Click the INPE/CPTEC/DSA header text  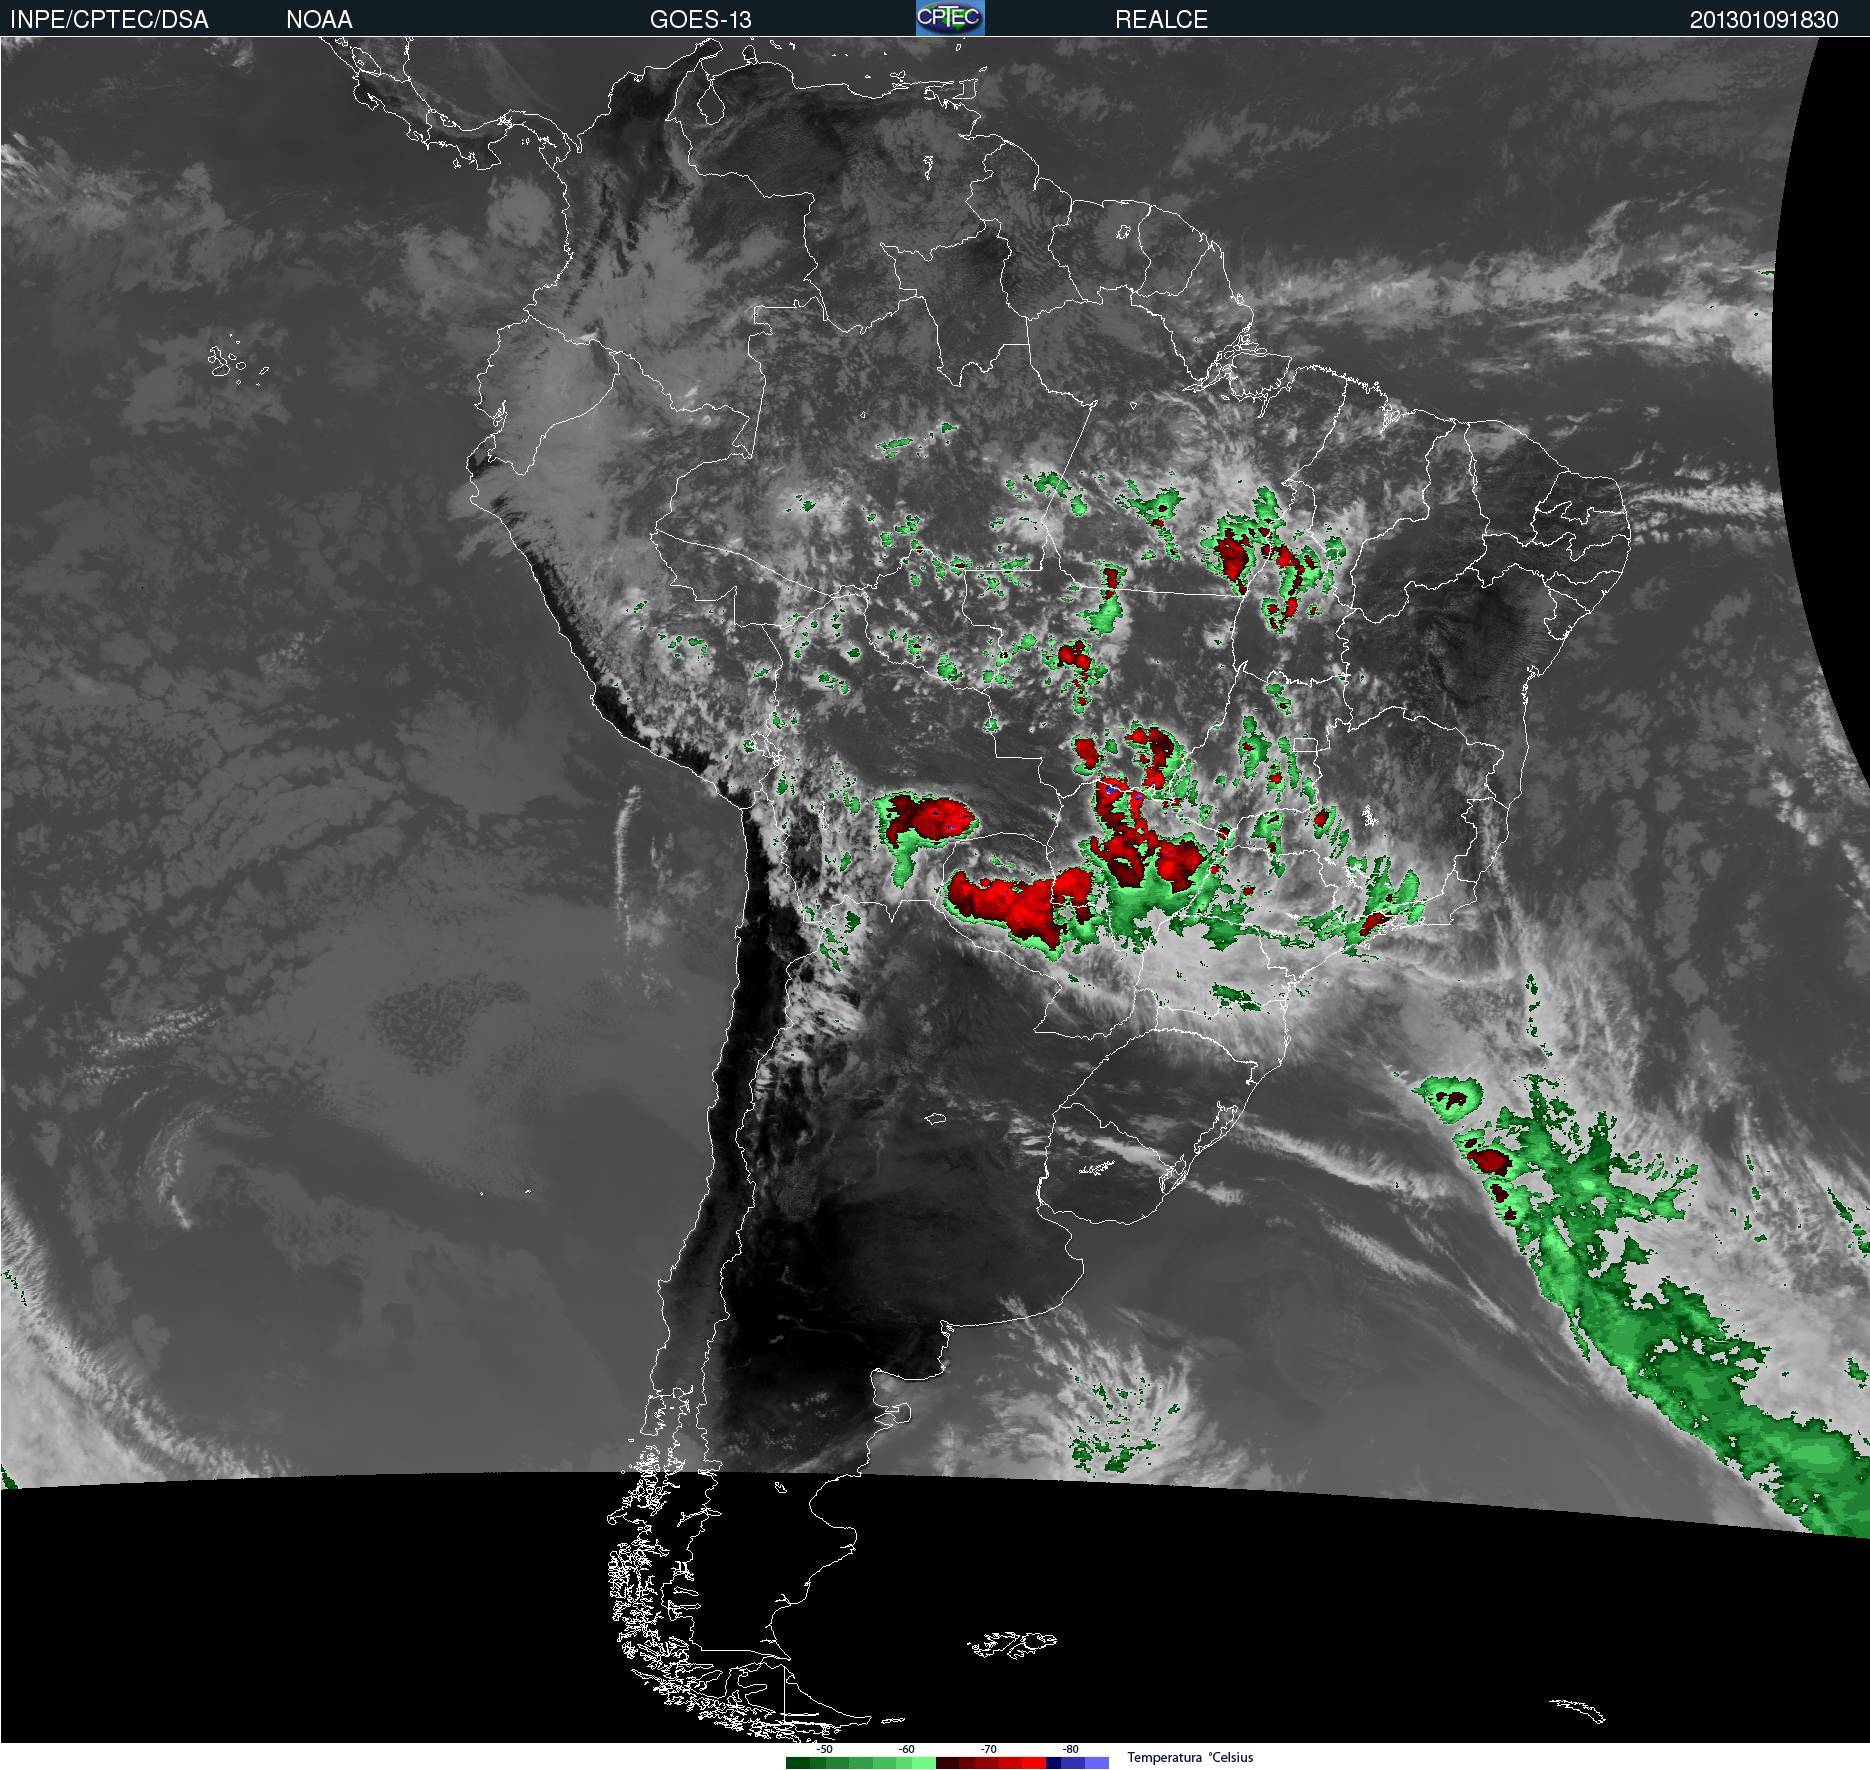coord(109,19)
